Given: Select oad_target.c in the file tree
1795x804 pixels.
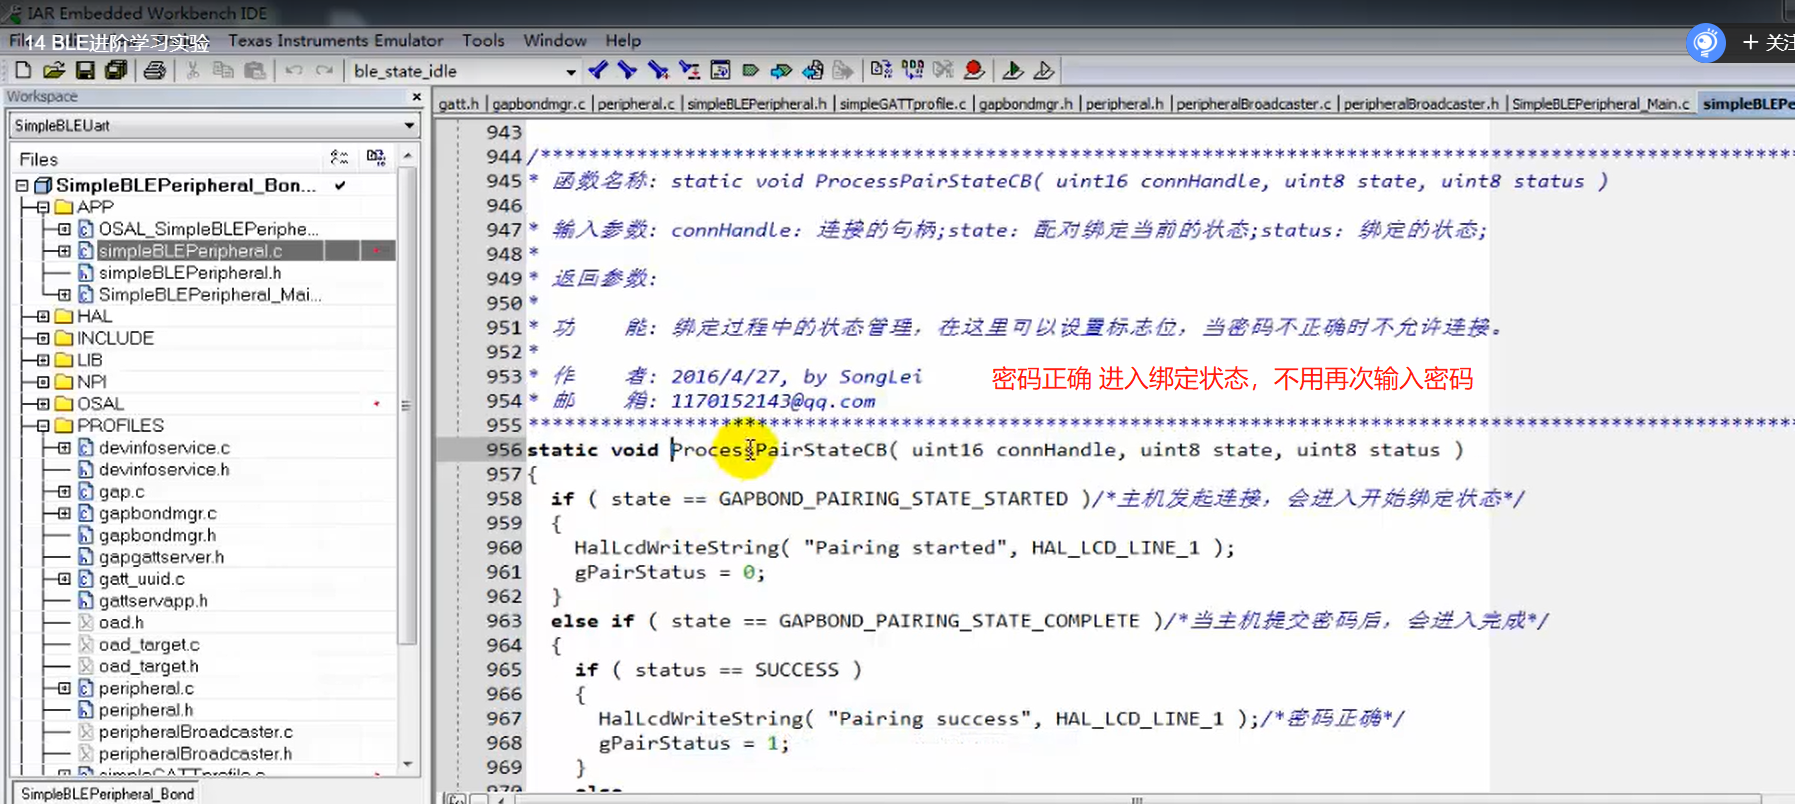Looking at the screenshot, I should click(149, 645).
